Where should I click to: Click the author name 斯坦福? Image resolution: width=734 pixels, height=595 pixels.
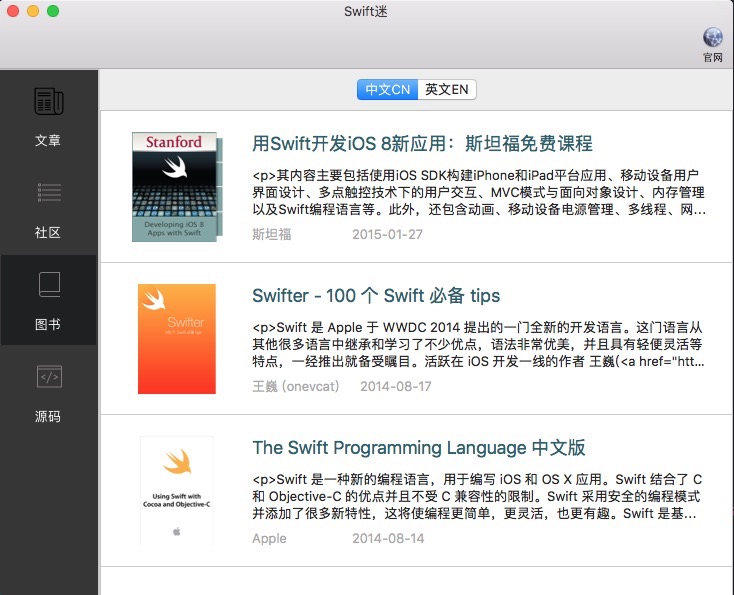272,234
